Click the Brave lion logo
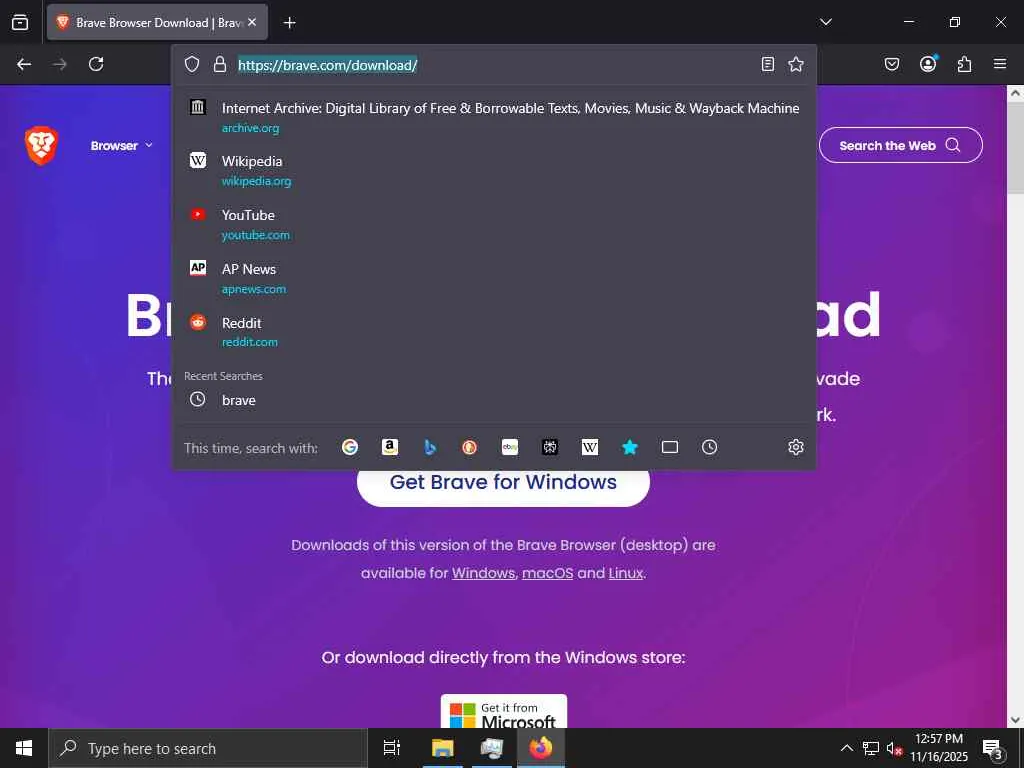Screen dimensions: 1024x768 coord(41,145)
